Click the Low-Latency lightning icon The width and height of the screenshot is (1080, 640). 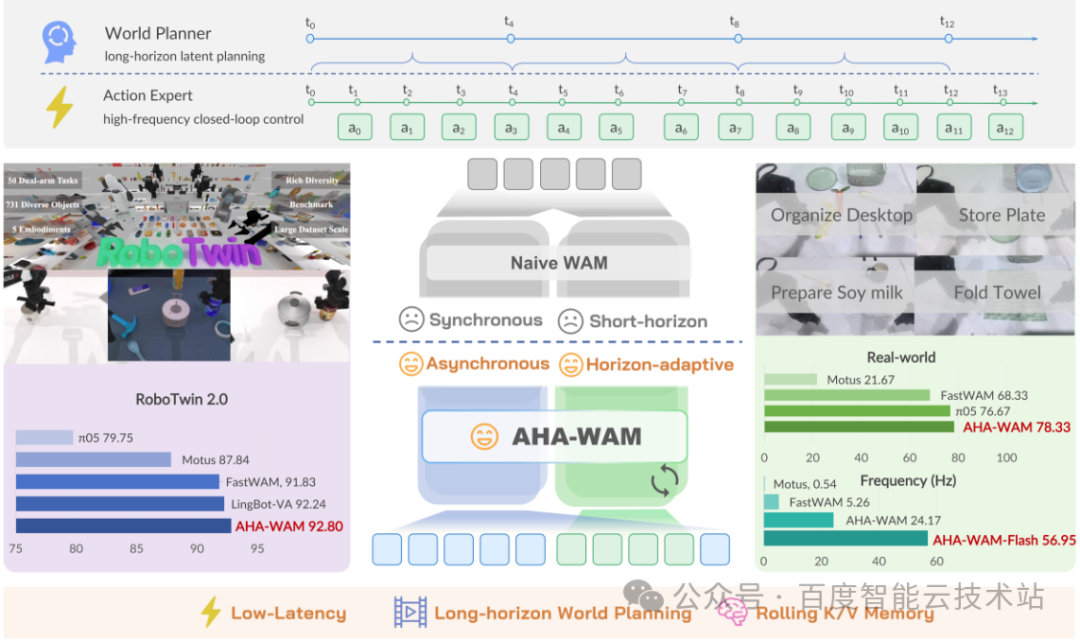coord(211,612)
